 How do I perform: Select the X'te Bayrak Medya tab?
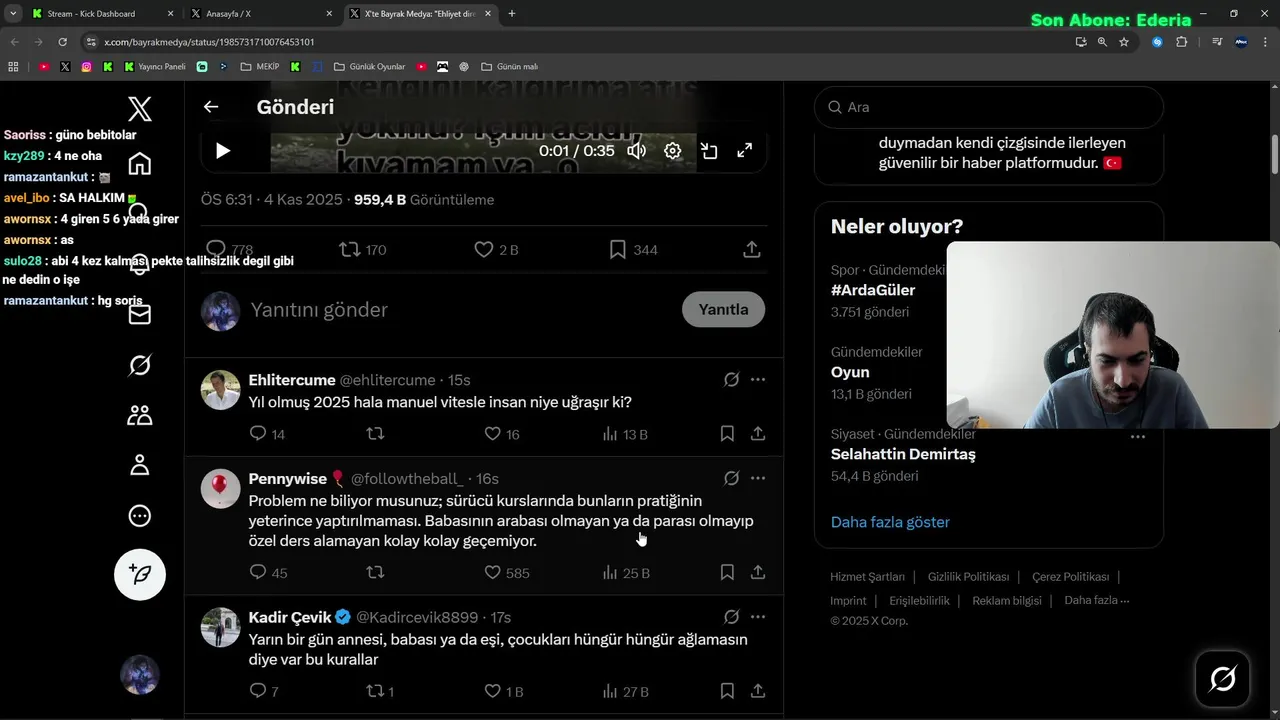[x=421, y=14]
